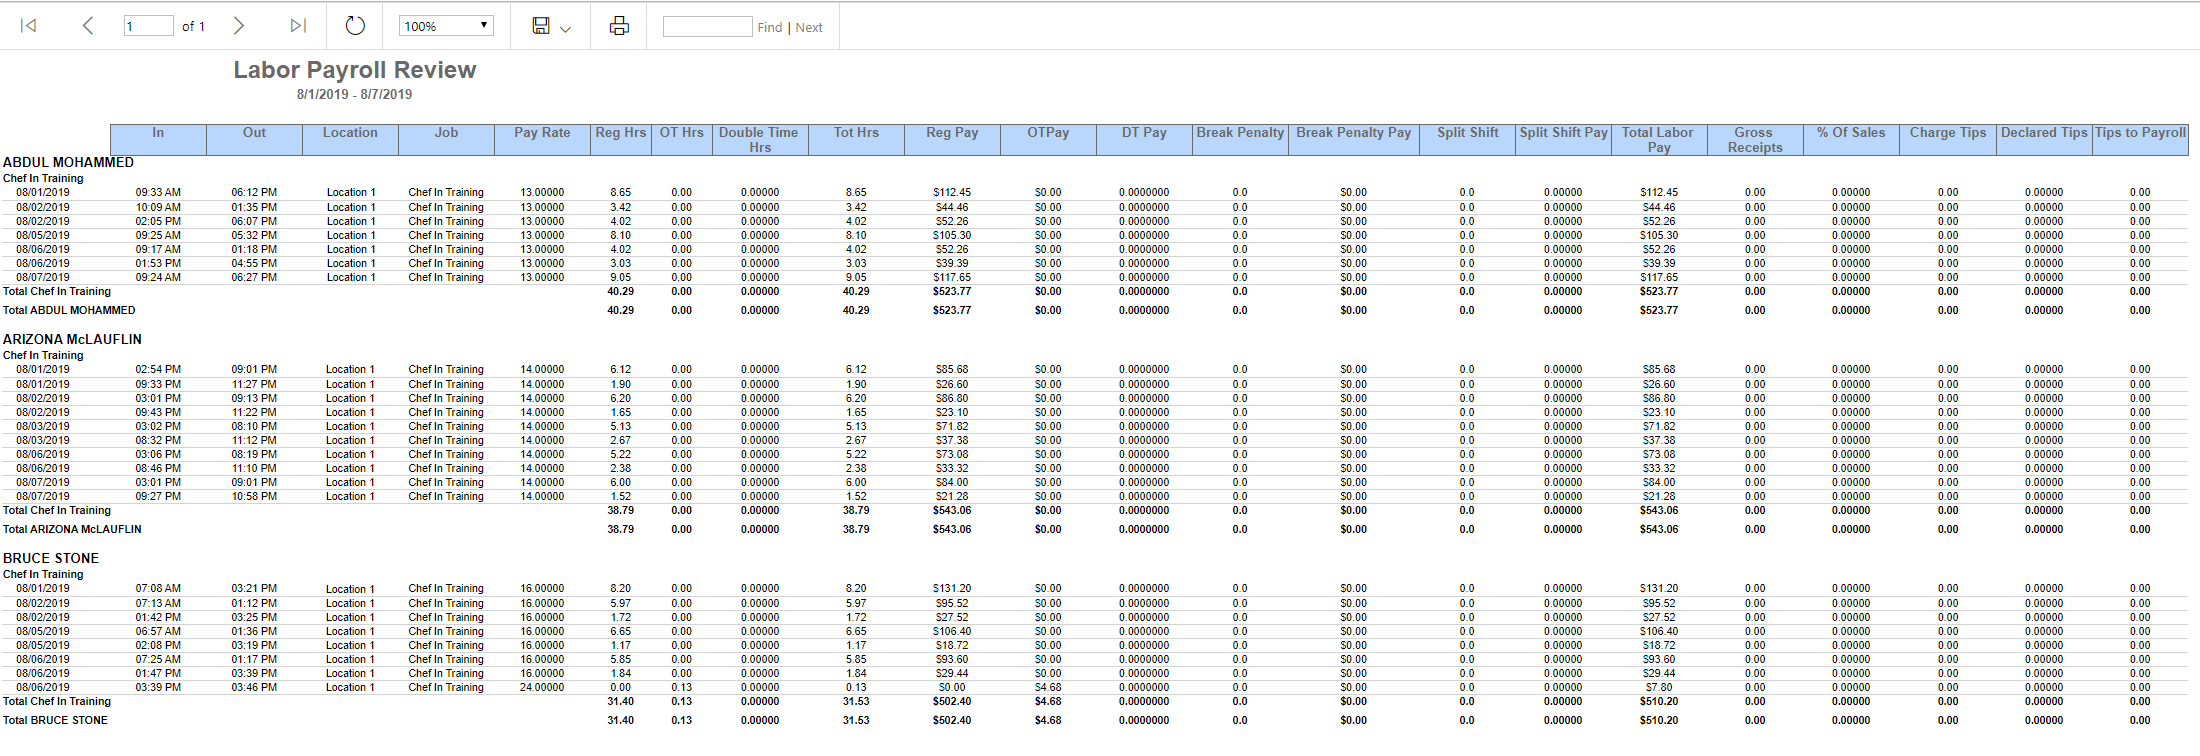Click the Next search result link
The width and height of the screenshot is (2200, 756).
809,27
